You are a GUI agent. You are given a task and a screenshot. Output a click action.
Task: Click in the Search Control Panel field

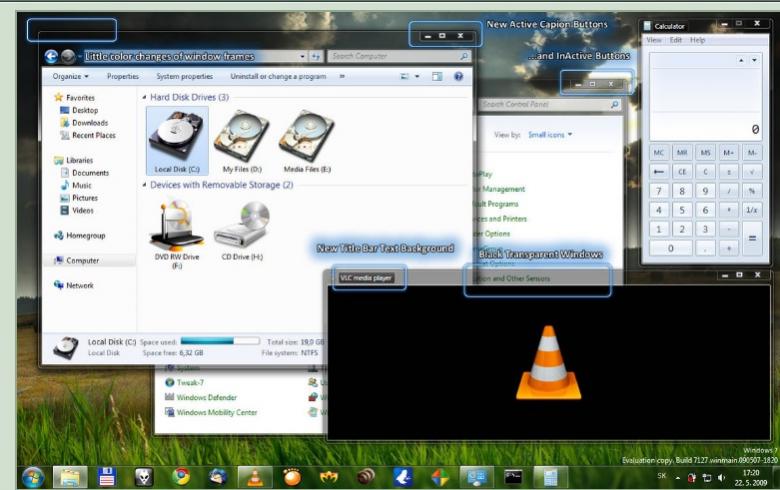click(x=551, y=104)
